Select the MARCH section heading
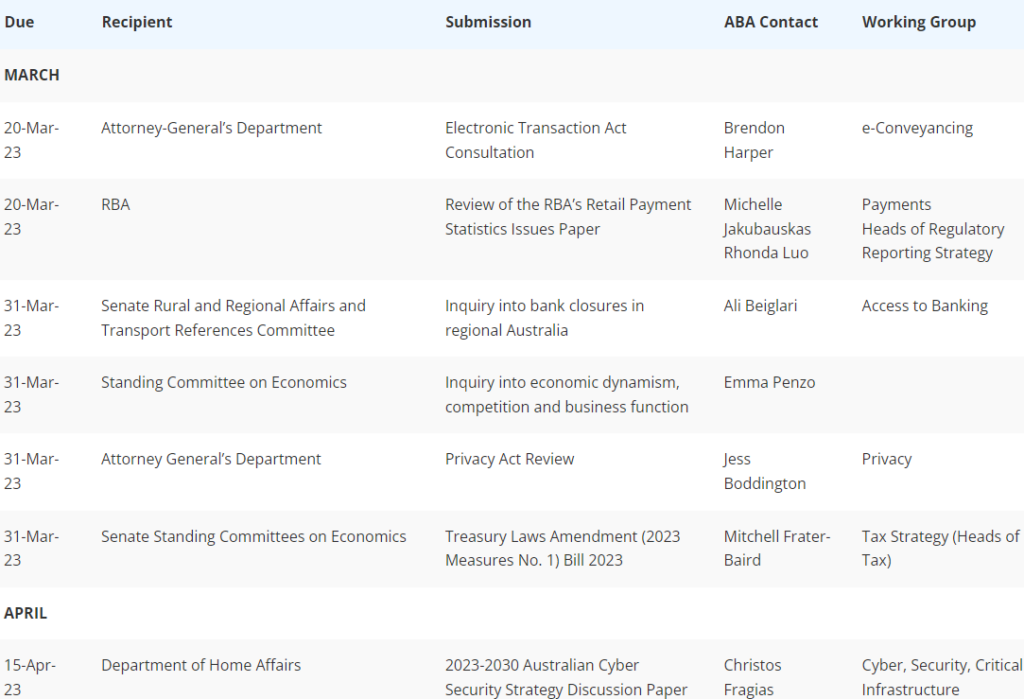The image size is (1024, 699). [x=31, y=75]
